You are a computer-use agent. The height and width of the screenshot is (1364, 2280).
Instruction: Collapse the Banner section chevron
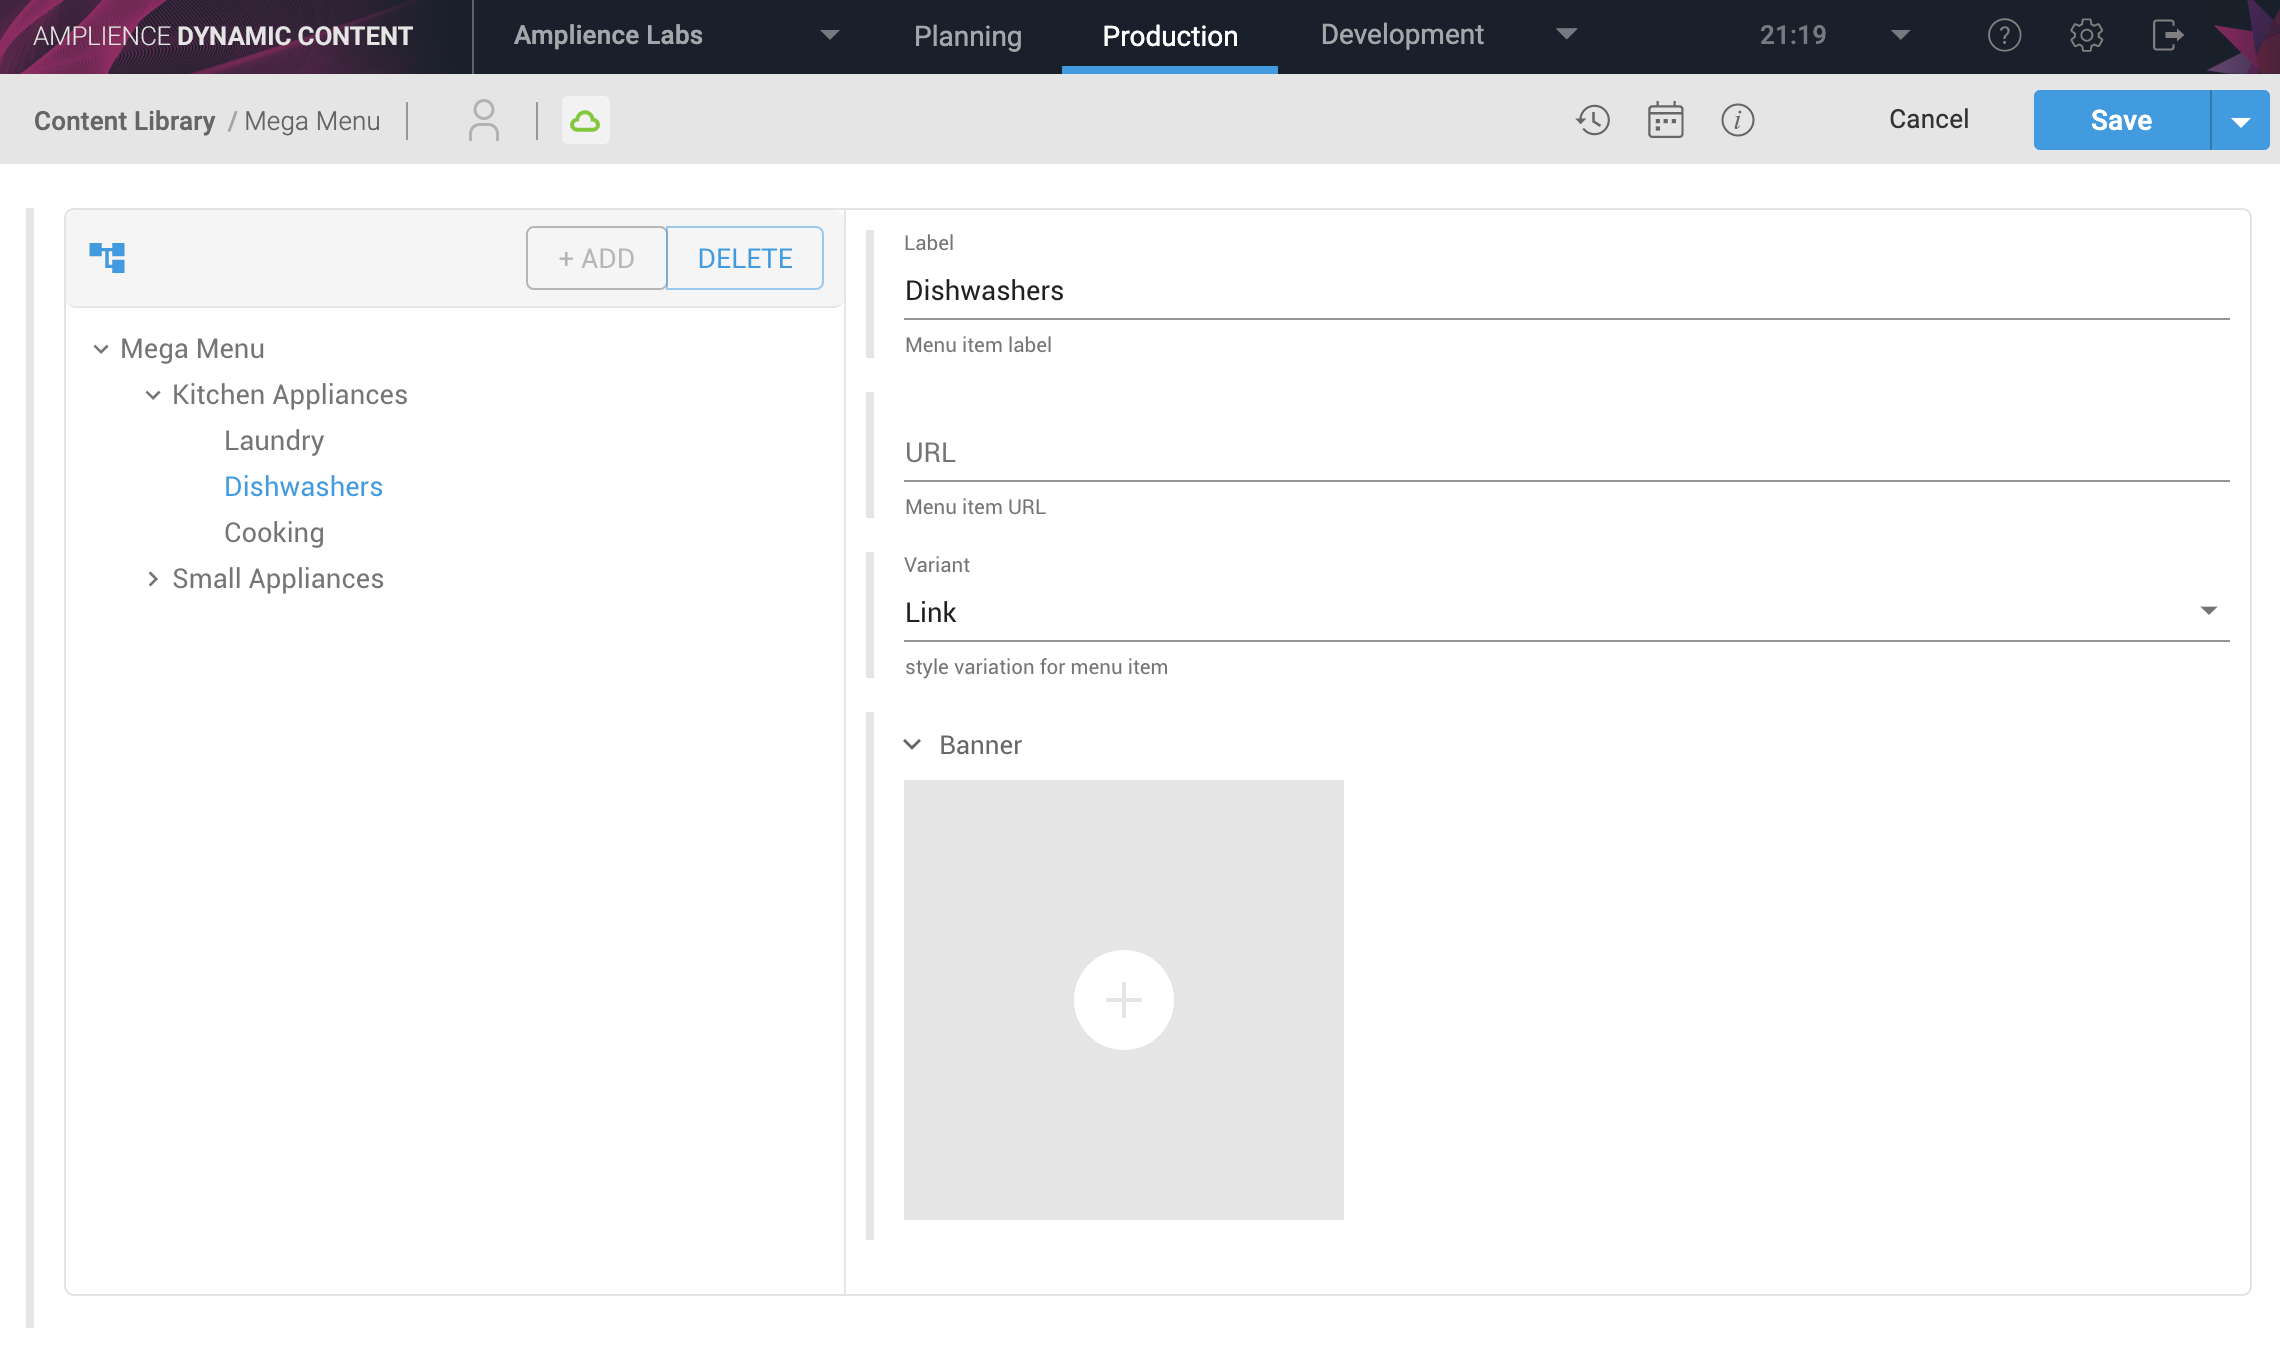coord(912,745)
